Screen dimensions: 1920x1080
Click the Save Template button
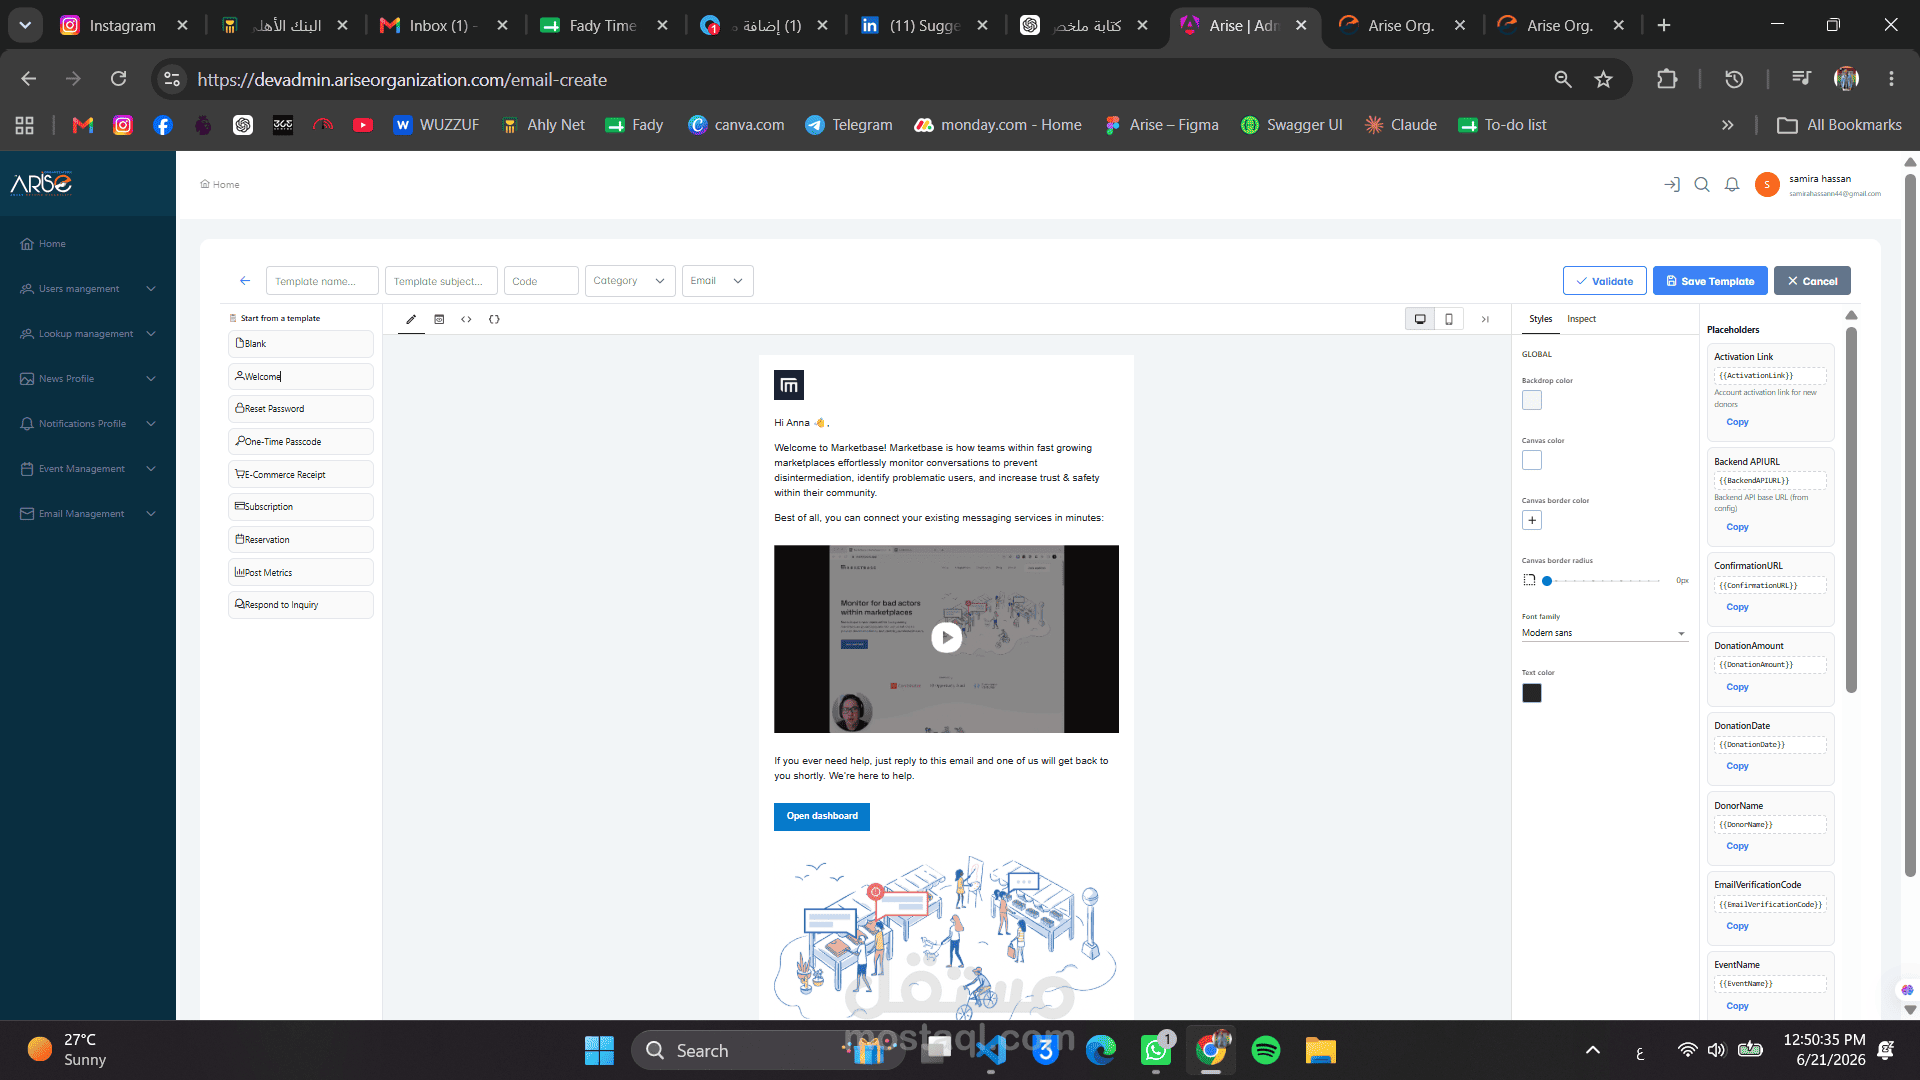pos(1710,281)
